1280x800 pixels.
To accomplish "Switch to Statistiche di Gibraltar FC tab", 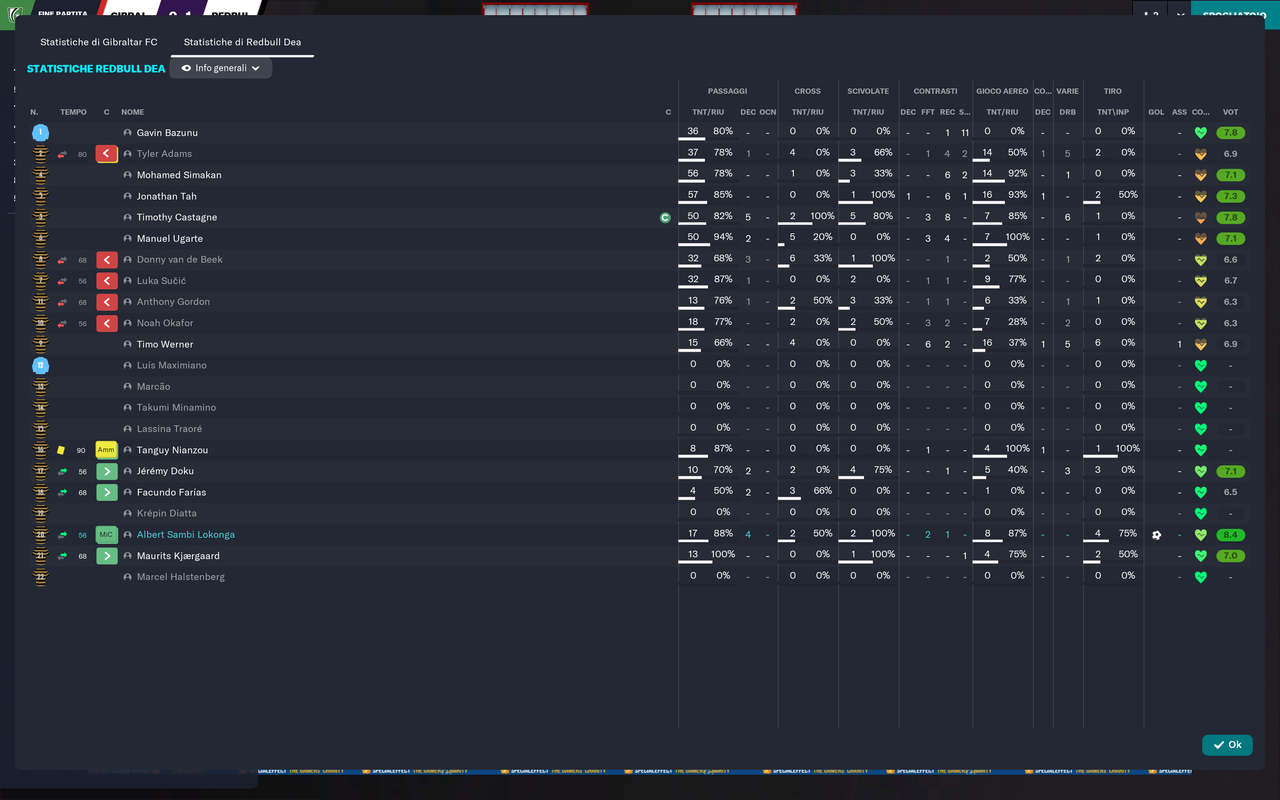I will (99, 42).
